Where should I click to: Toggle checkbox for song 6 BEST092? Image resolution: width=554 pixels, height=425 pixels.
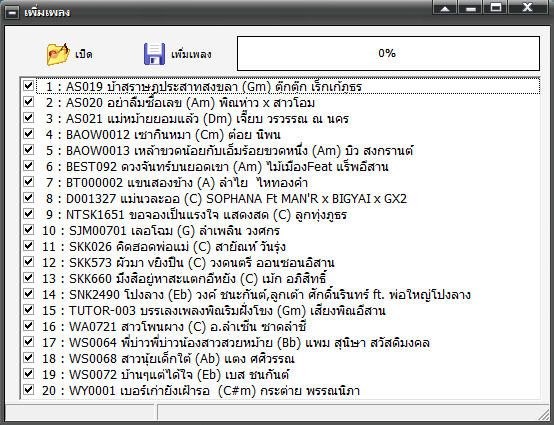coord(28,166)
